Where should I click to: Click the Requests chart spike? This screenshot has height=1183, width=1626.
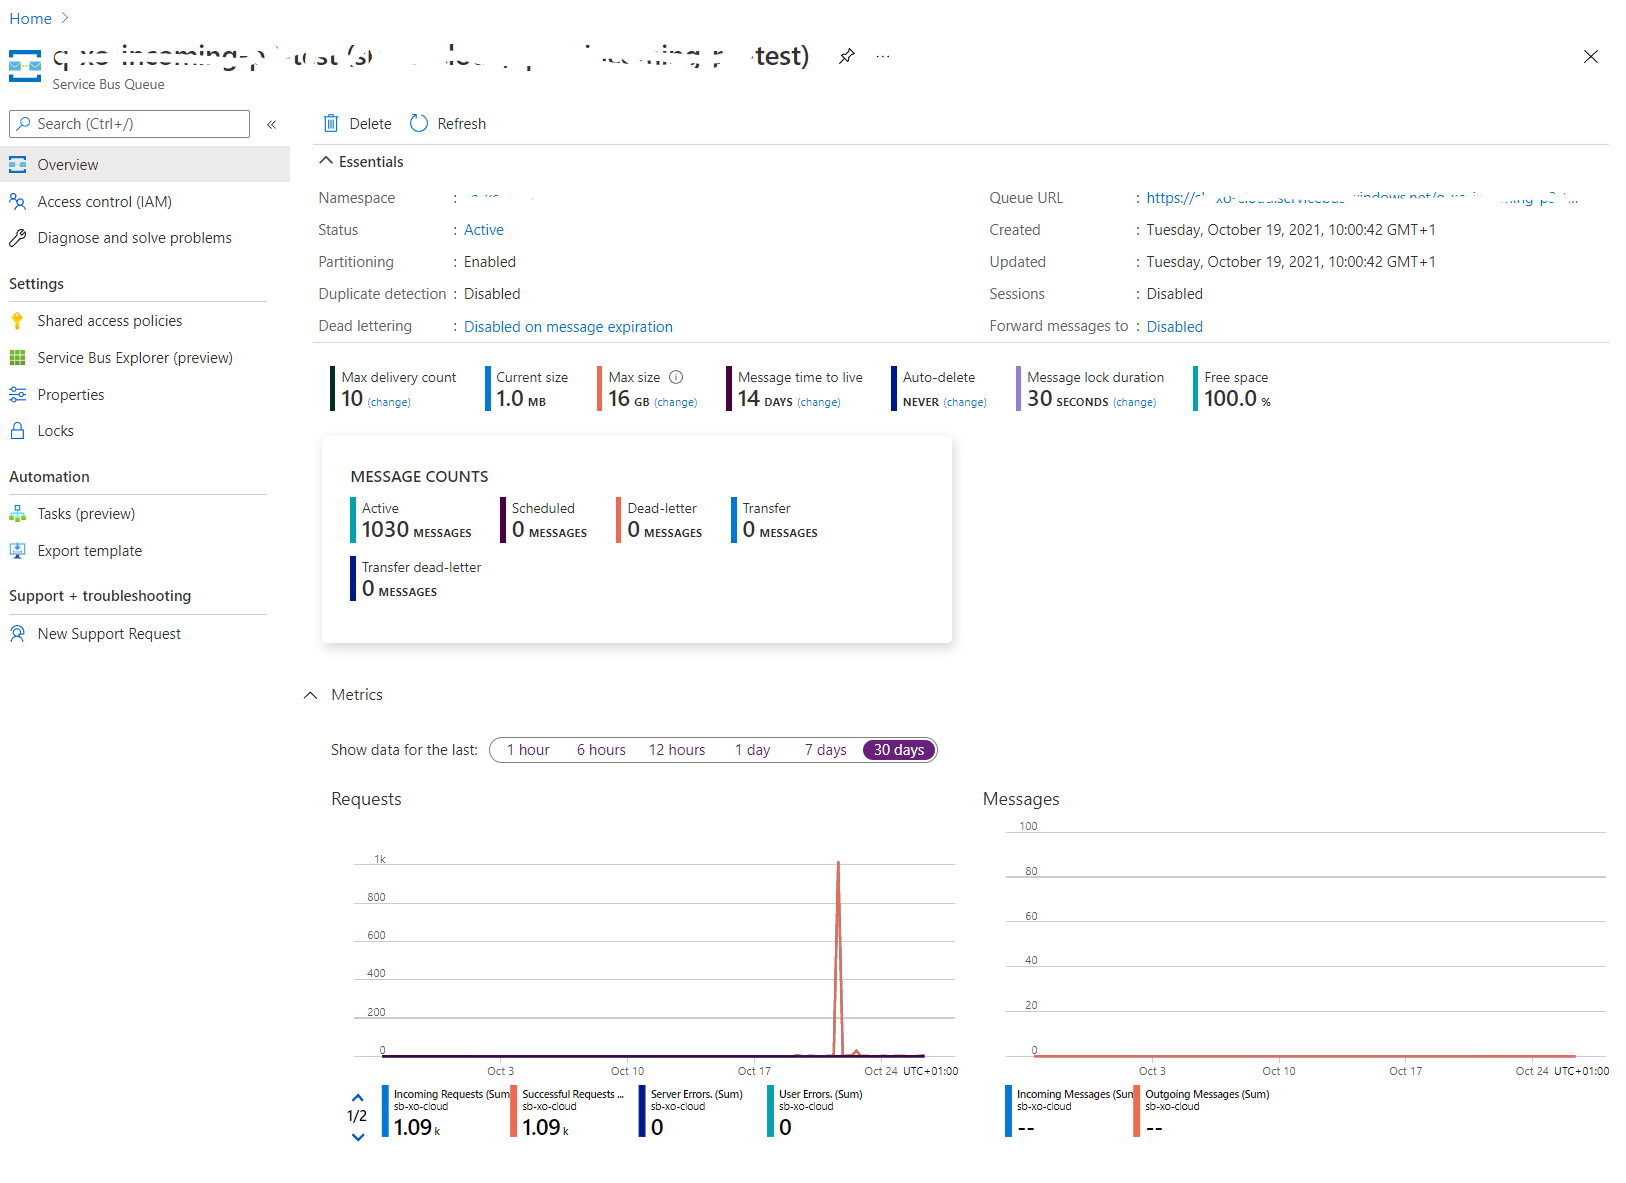point(838,957)
